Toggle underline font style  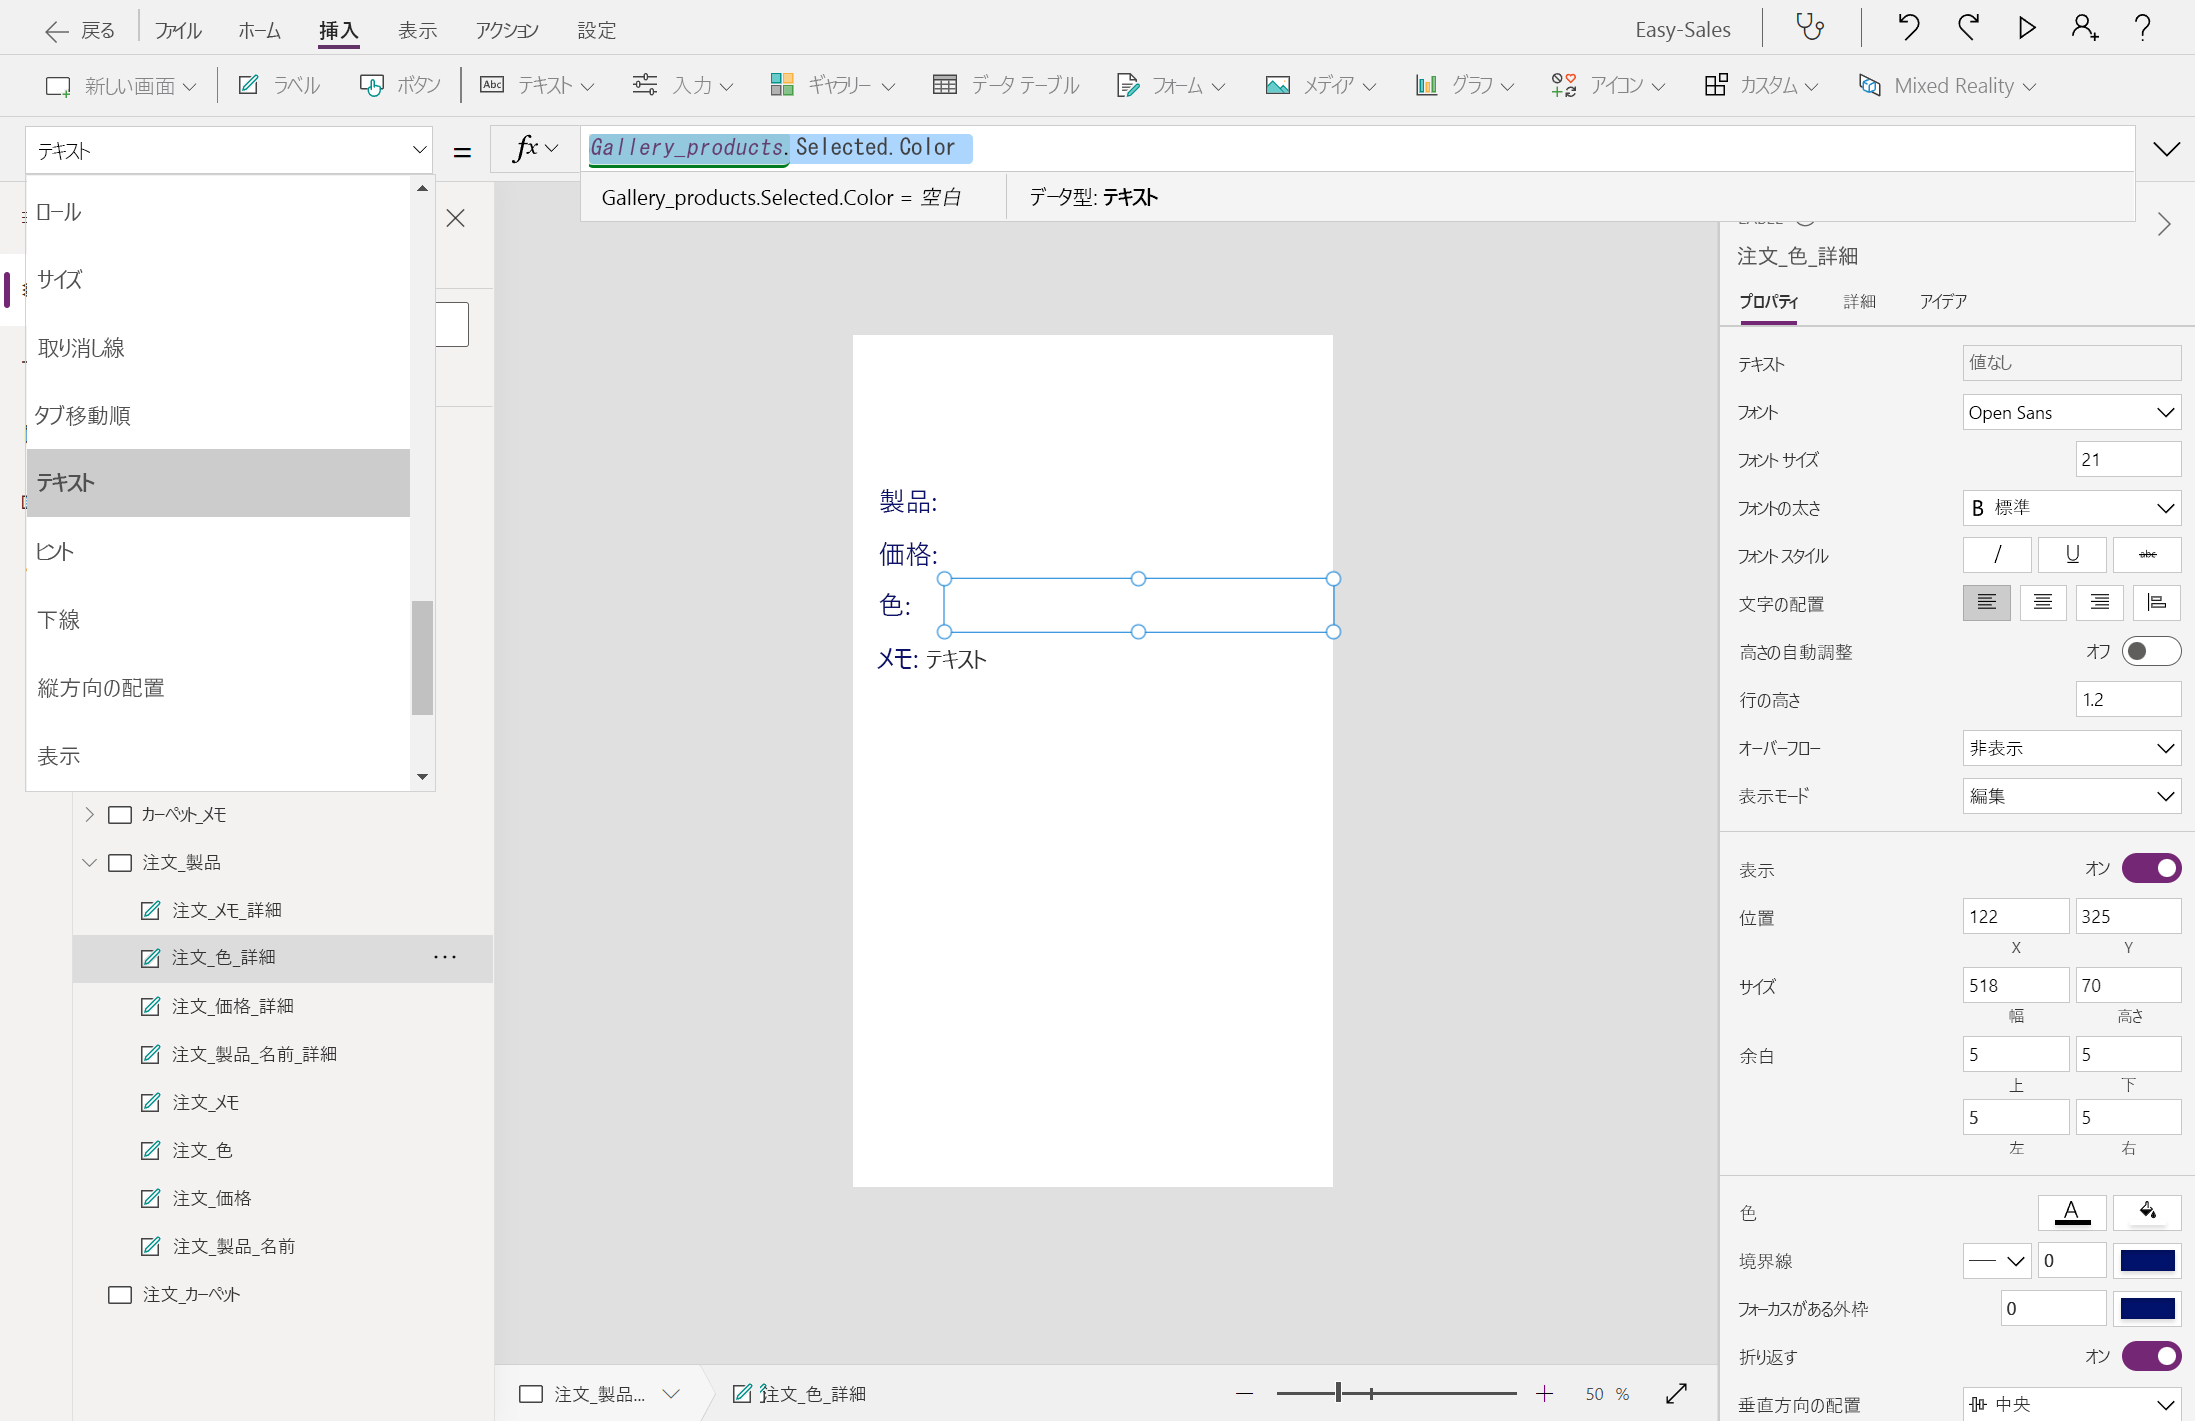2072,555
